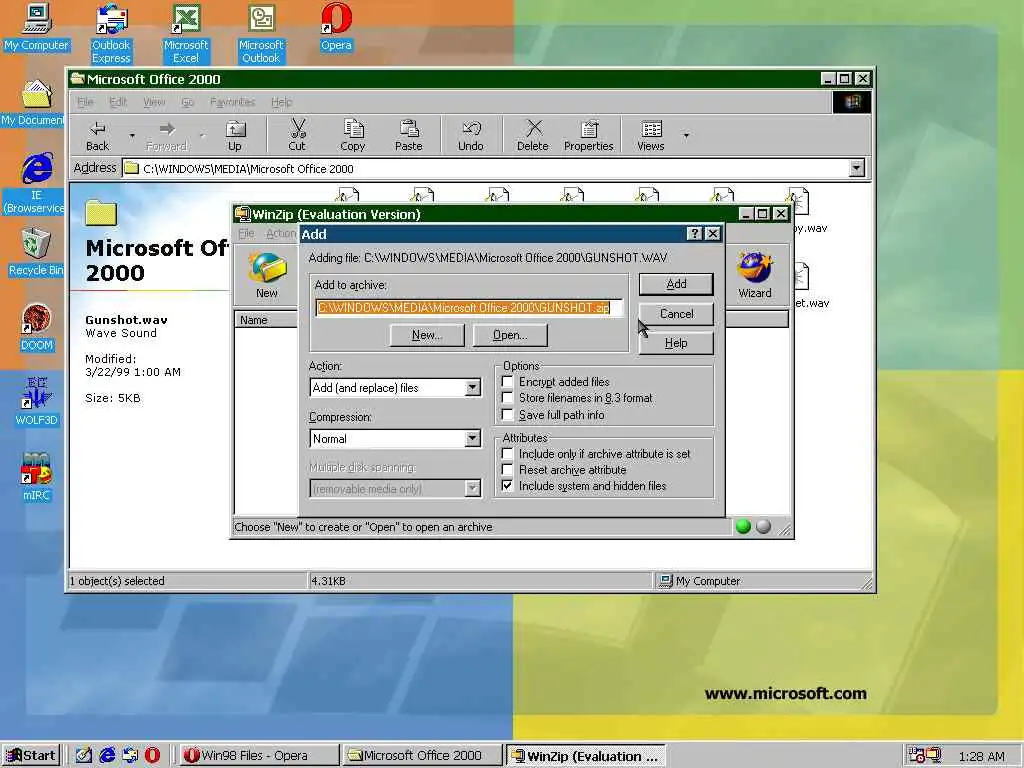Click Views toolbar button
Viewport: 1024px width, 768px height.
click(651, 136)
